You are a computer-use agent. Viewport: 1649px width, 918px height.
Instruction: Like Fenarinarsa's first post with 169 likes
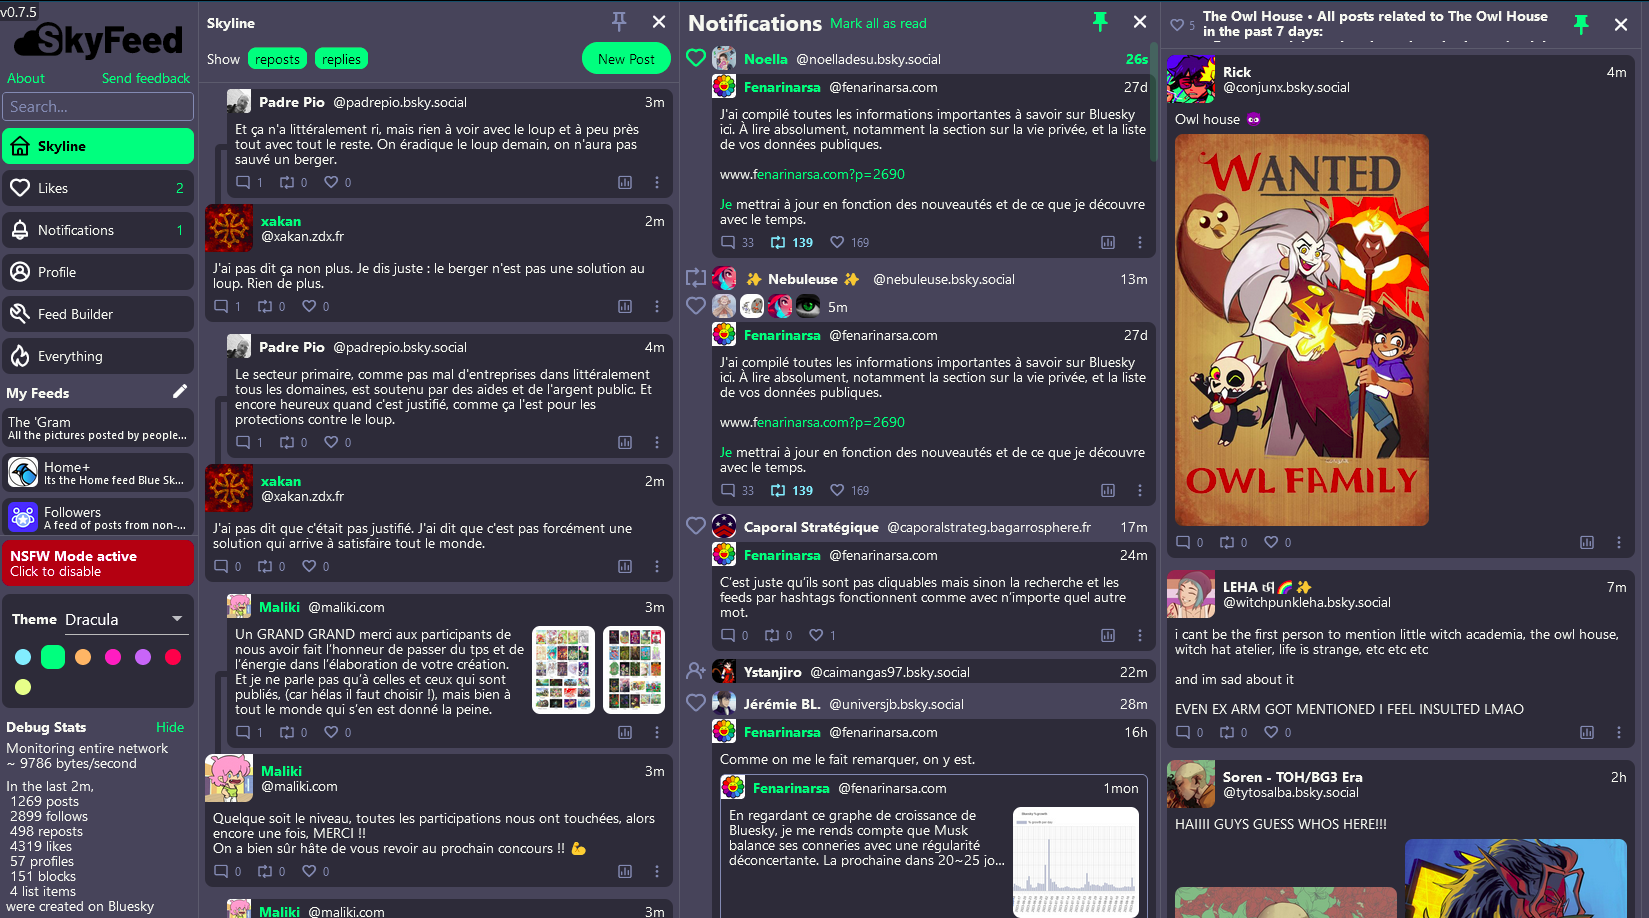[838, 242]
